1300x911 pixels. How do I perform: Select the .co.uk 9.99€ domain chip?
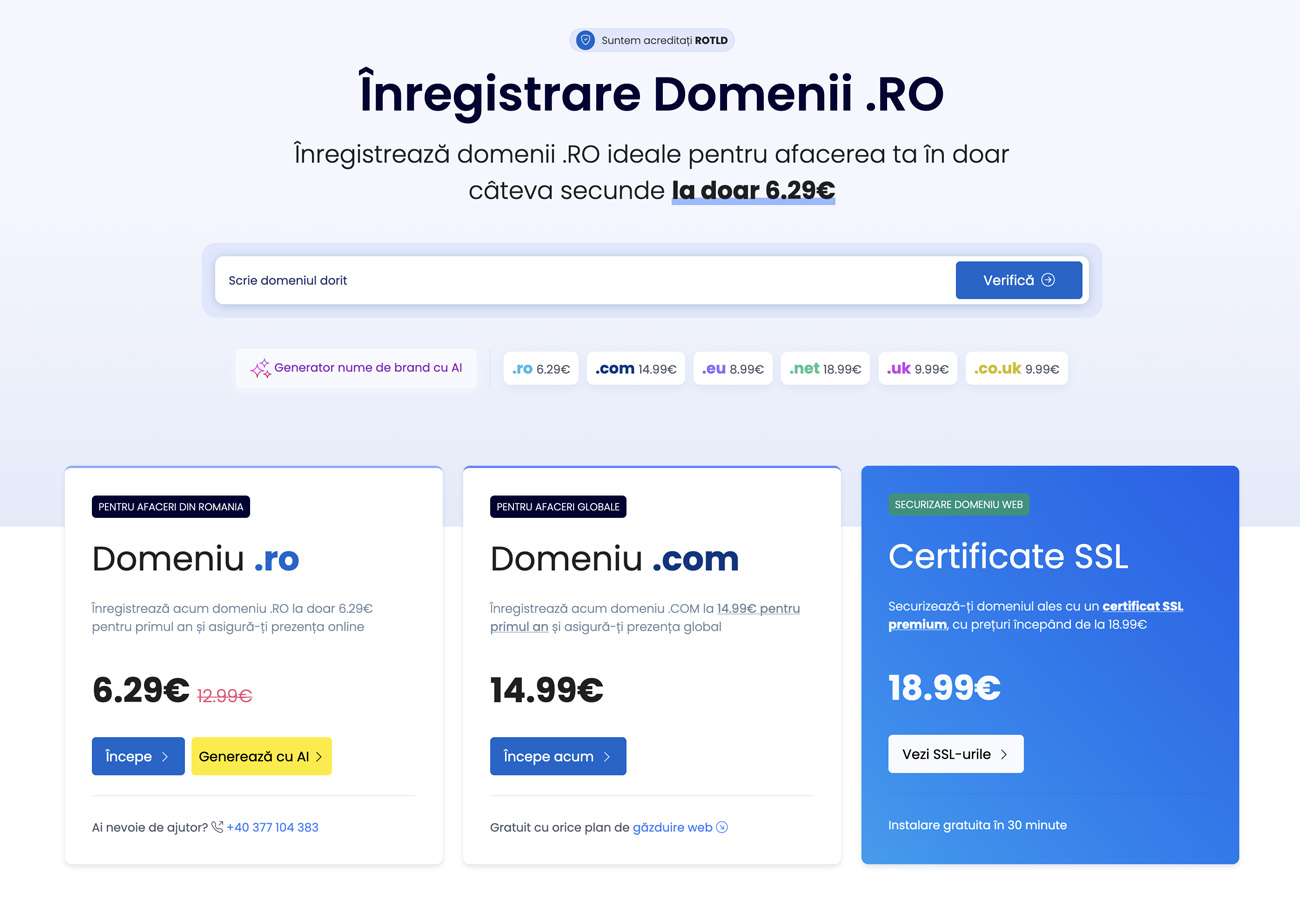1017,368
